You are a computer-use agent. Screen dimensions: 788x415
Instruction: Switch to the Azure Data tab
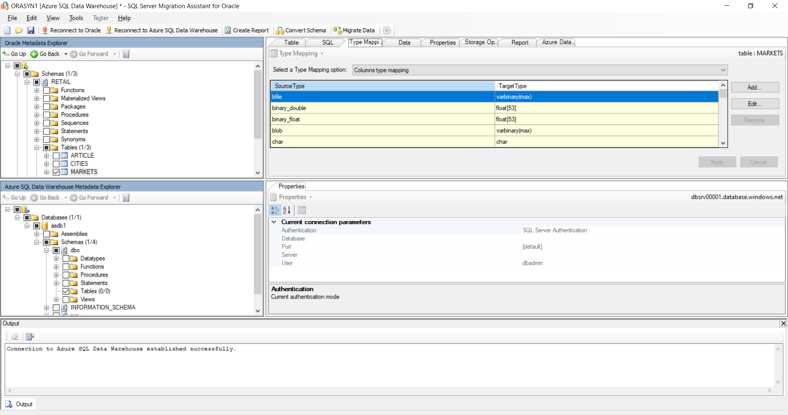click(557, 43)
